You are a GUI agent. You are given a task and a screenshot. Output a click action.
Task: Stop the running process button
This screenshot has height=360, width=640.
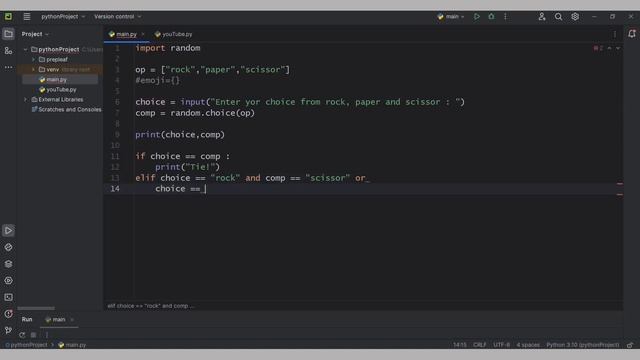click(x=33, y=335)
